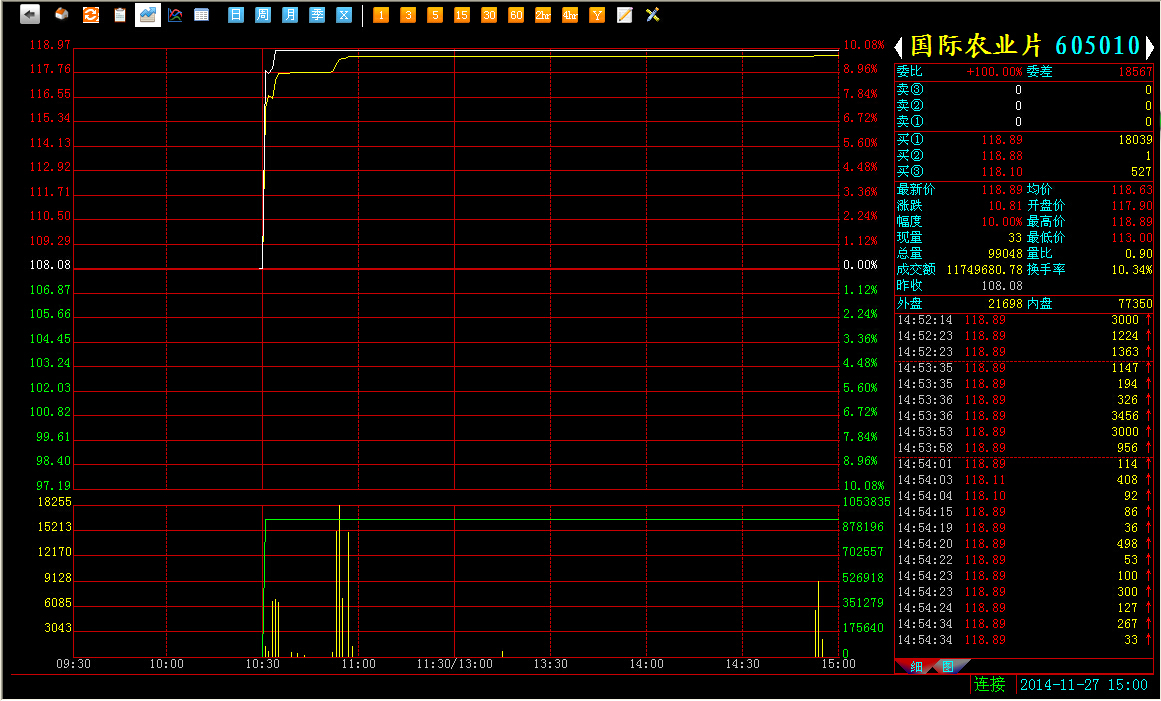Image resolution: width=1161 pixels, height=701 pixels.
Task: Select the 14:53:53 trade with volume 3000
Action: coord(1024,432)
